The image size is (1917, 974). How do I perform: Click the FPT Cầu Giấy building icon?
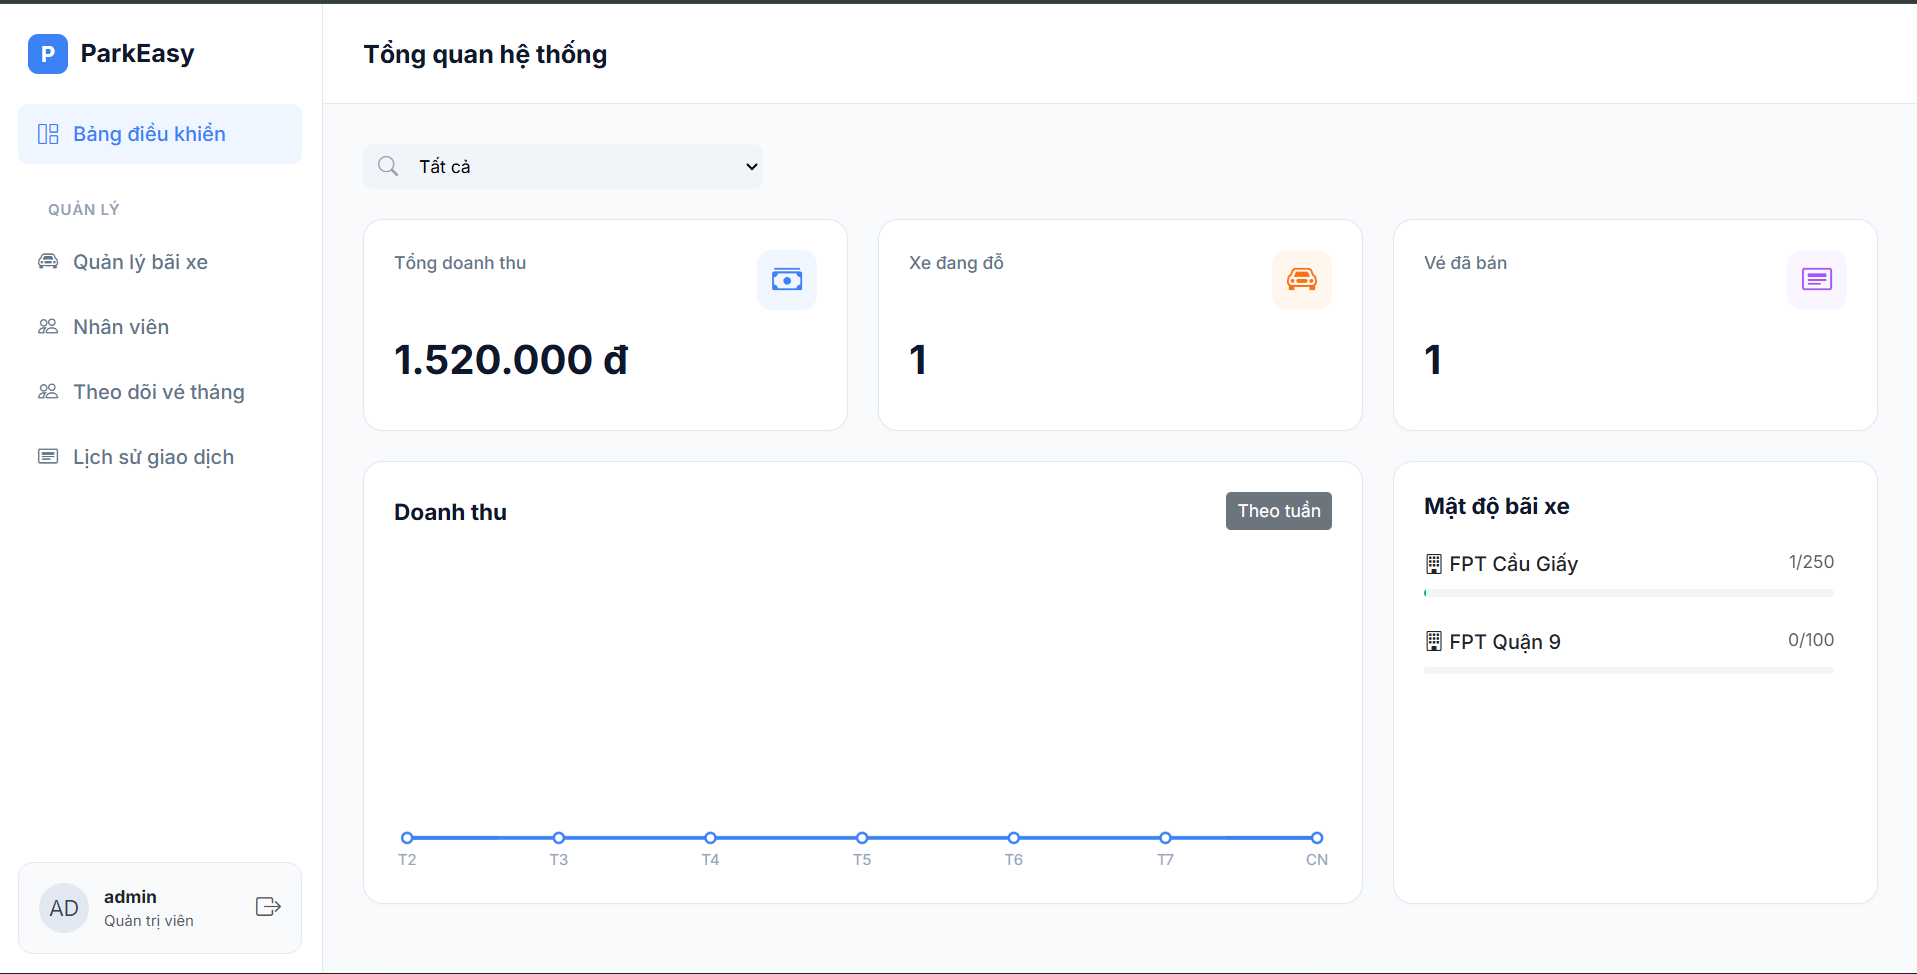tap(1433, 564)
